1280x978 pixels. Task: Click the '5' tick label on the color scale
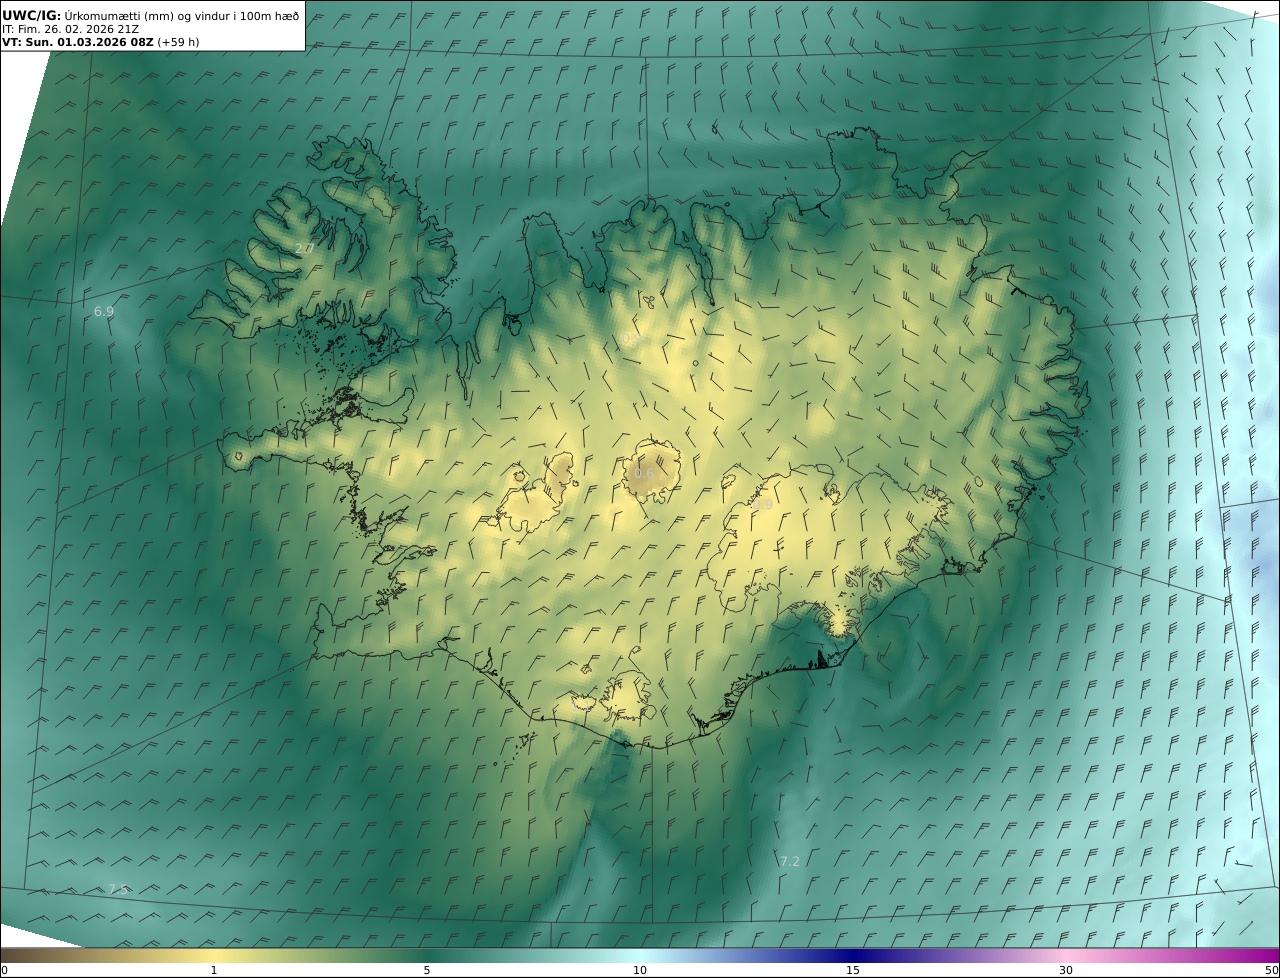click(x=427, y=970)
